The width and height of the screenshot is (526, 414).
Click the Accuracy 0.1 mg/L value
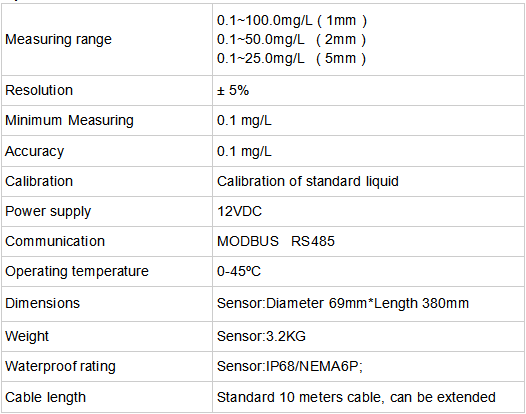pos(244,151)
